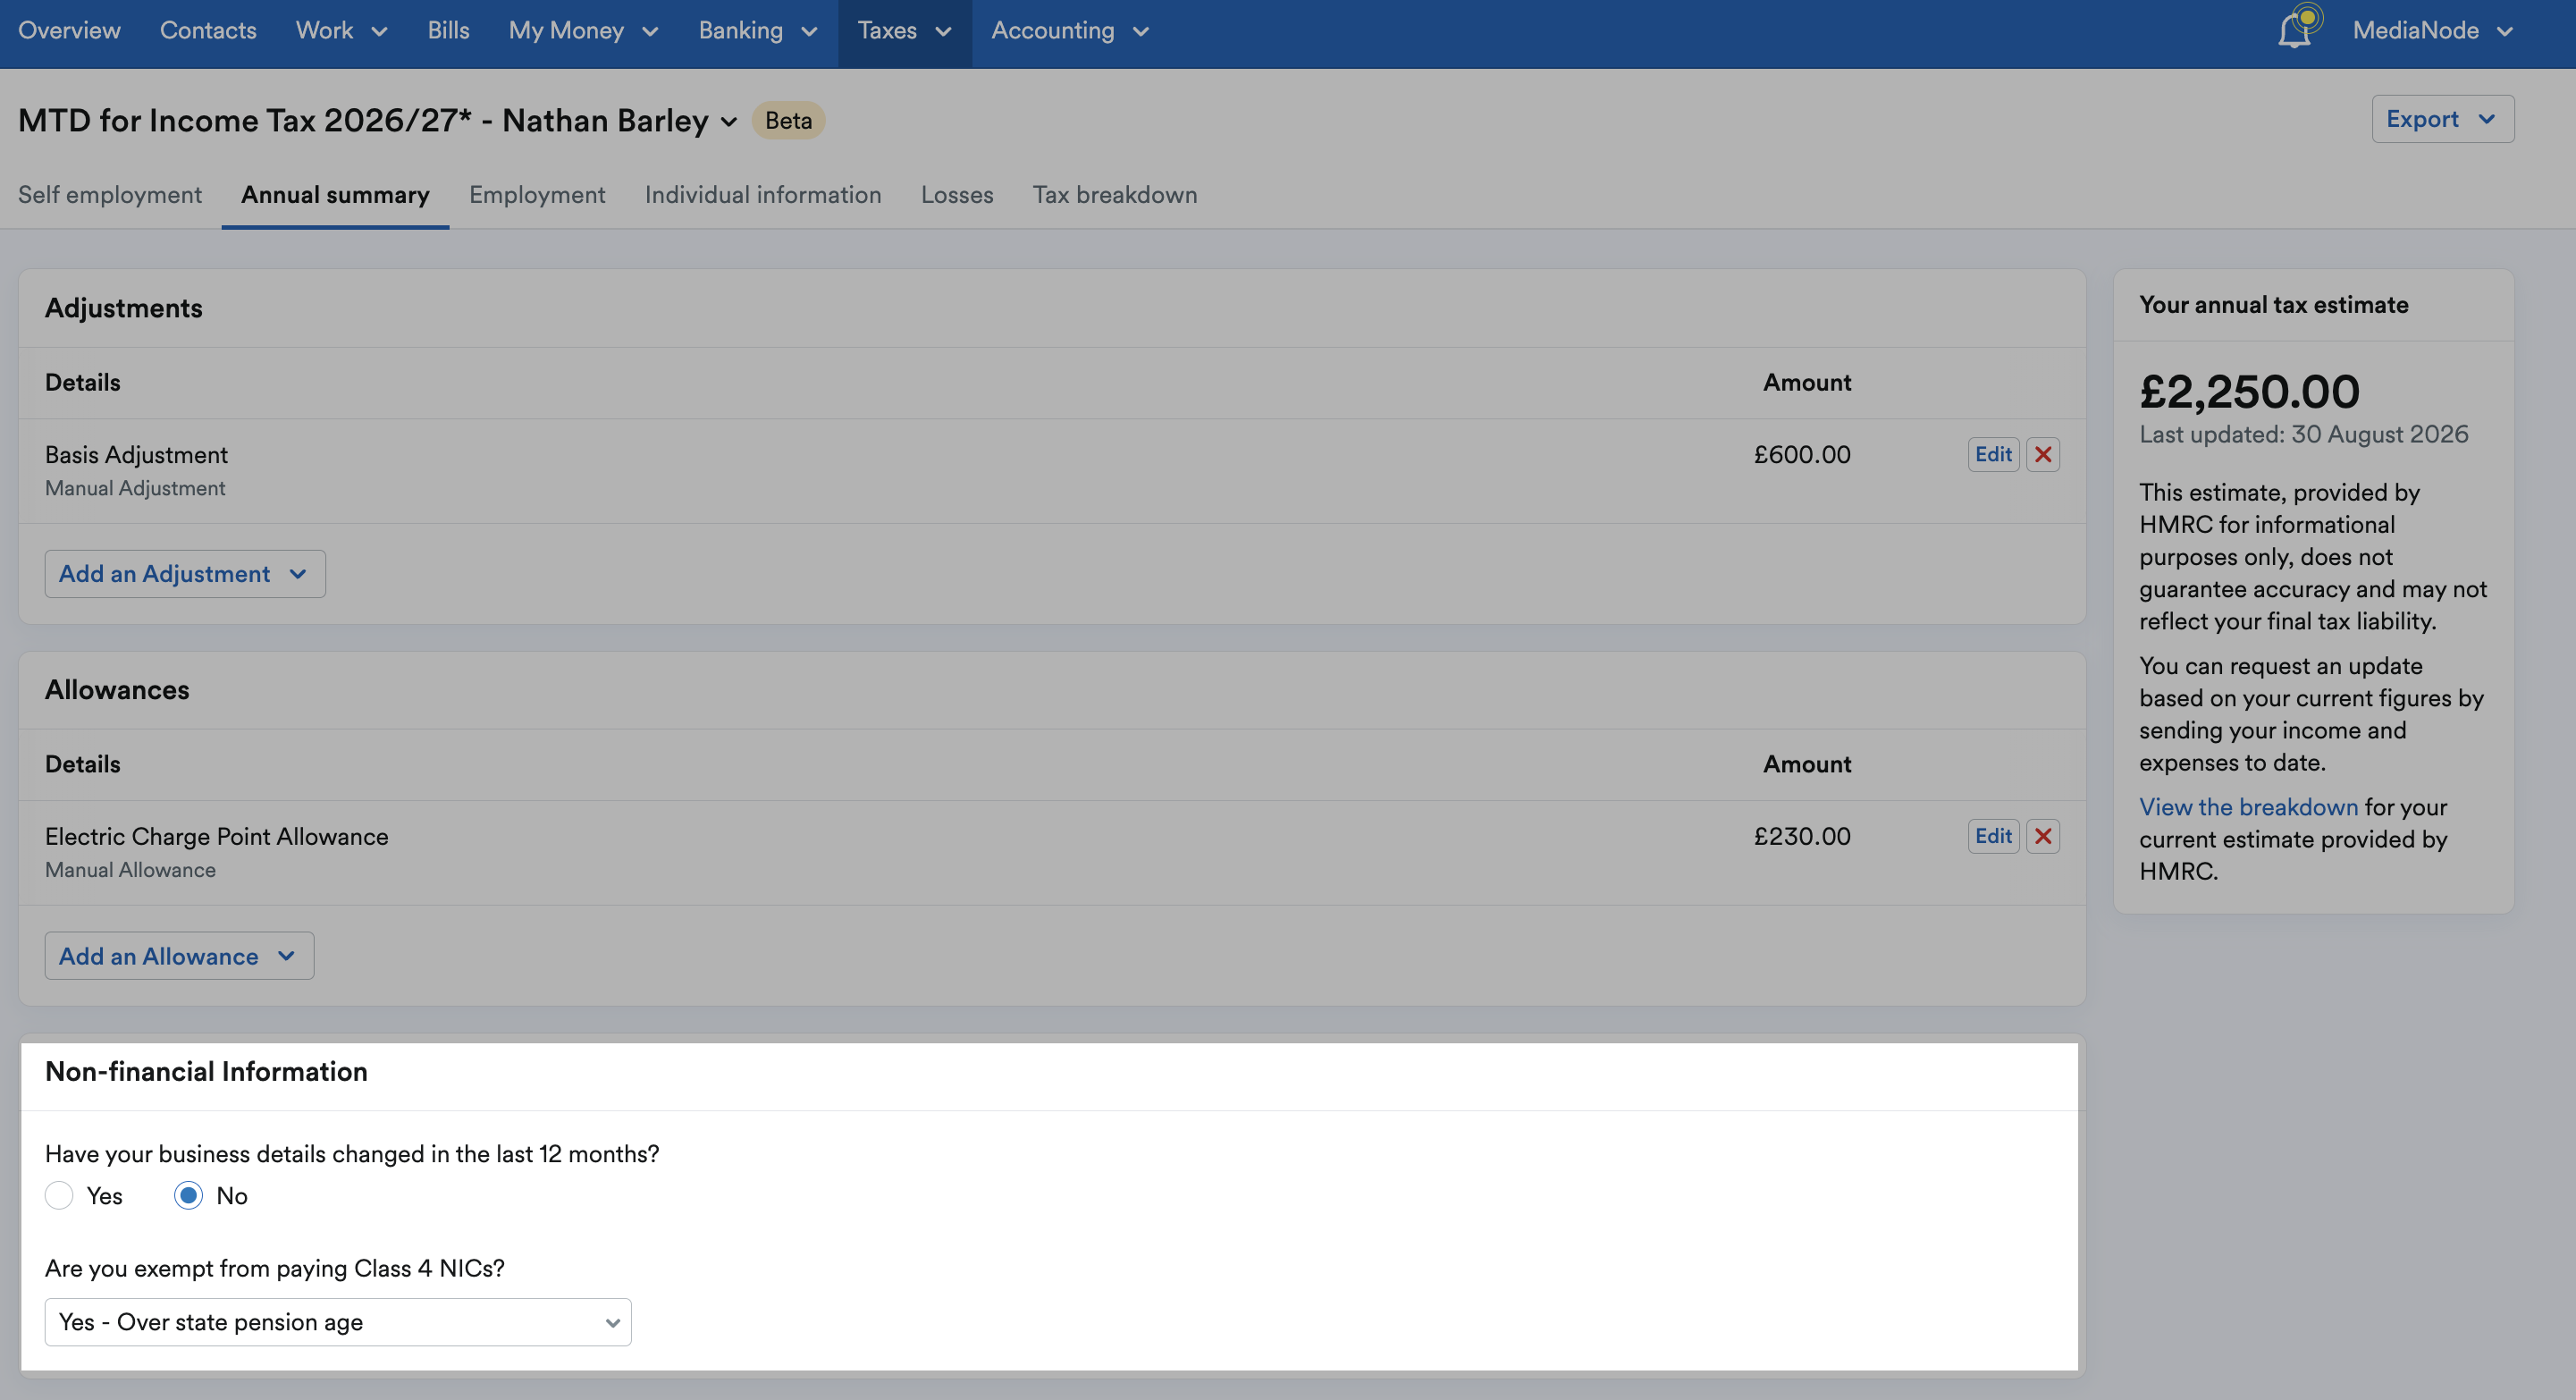
Task: Click the £230.00 allowance amount
Action: click(x=1802, y=836)
